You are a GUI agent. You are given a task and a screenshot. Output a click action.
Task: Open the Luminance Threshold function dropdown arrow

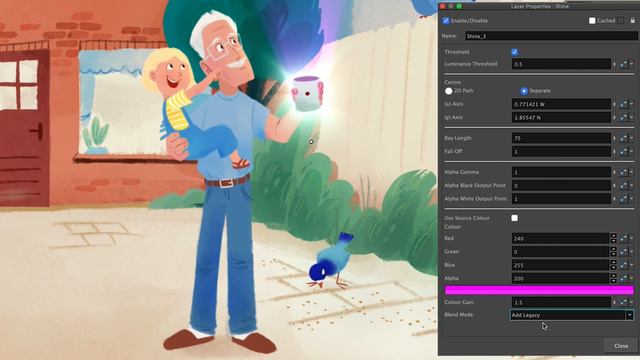coord(631,64)
